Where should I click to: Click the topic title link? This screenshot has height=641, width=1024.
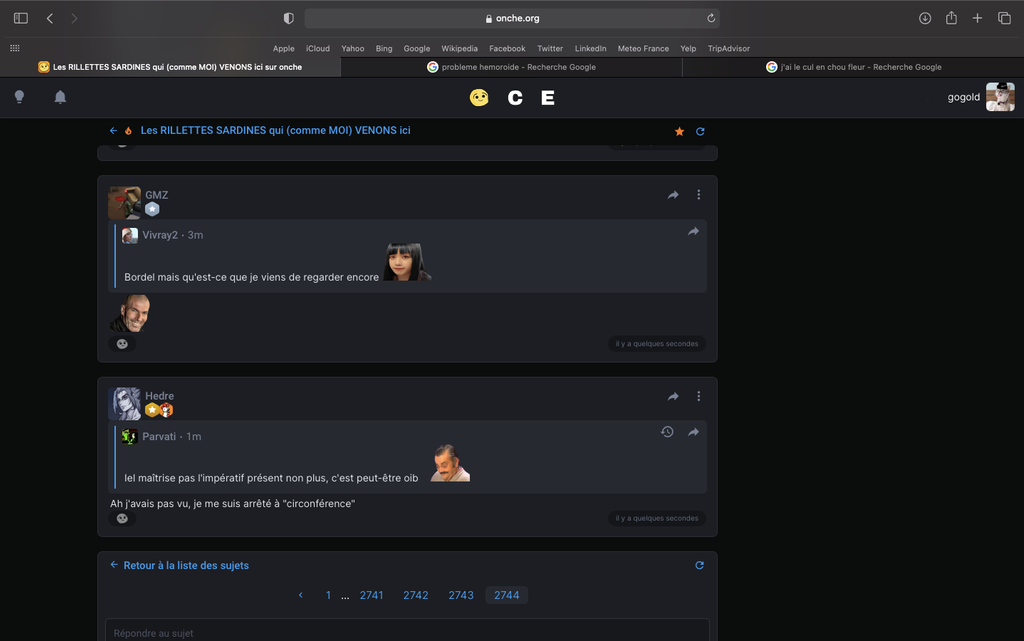(276, 131)
